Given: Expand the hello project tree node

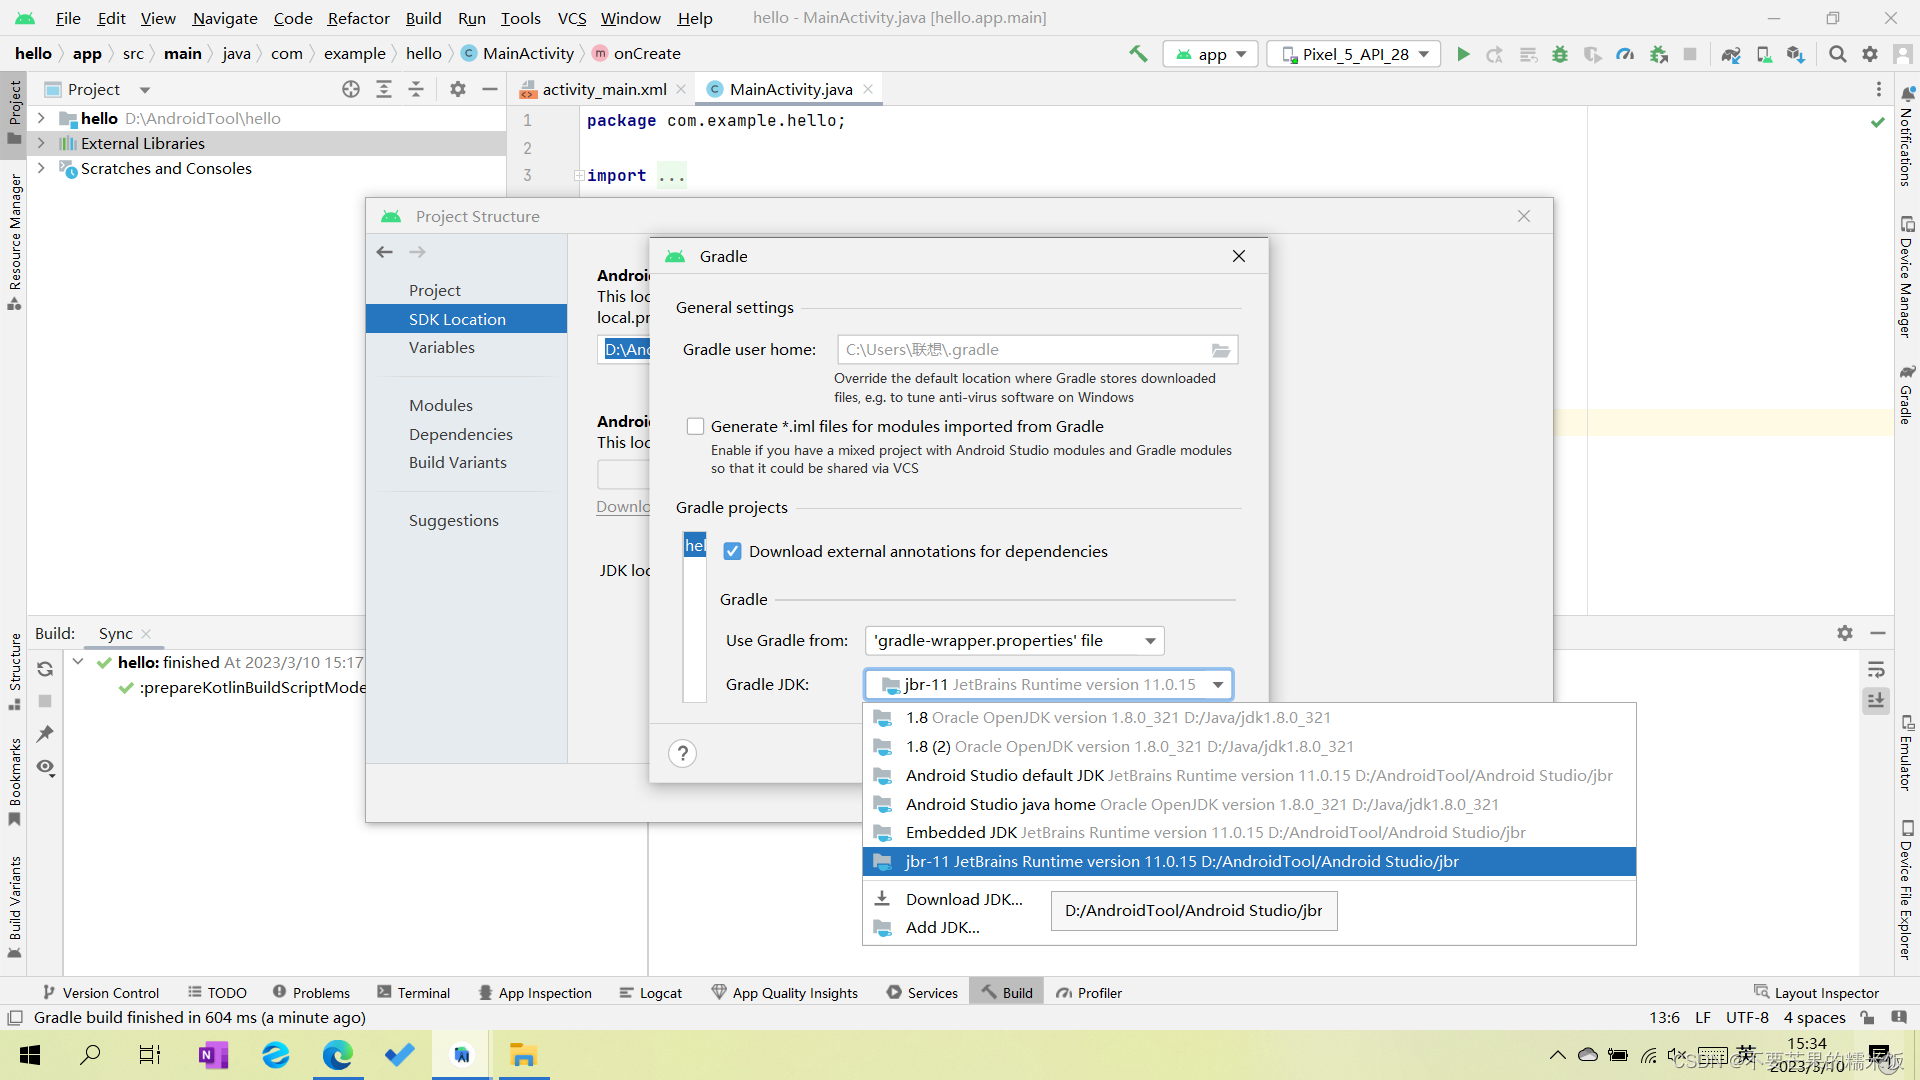Looking at the screenshot, I should (41, 118).
